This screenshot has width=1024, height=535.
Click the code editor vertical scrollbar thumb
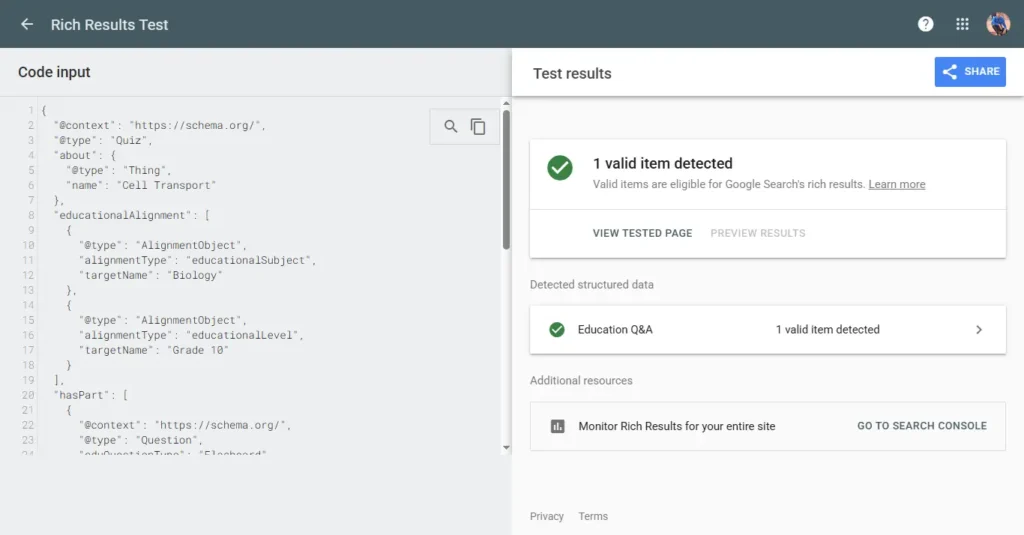point(506,180)
